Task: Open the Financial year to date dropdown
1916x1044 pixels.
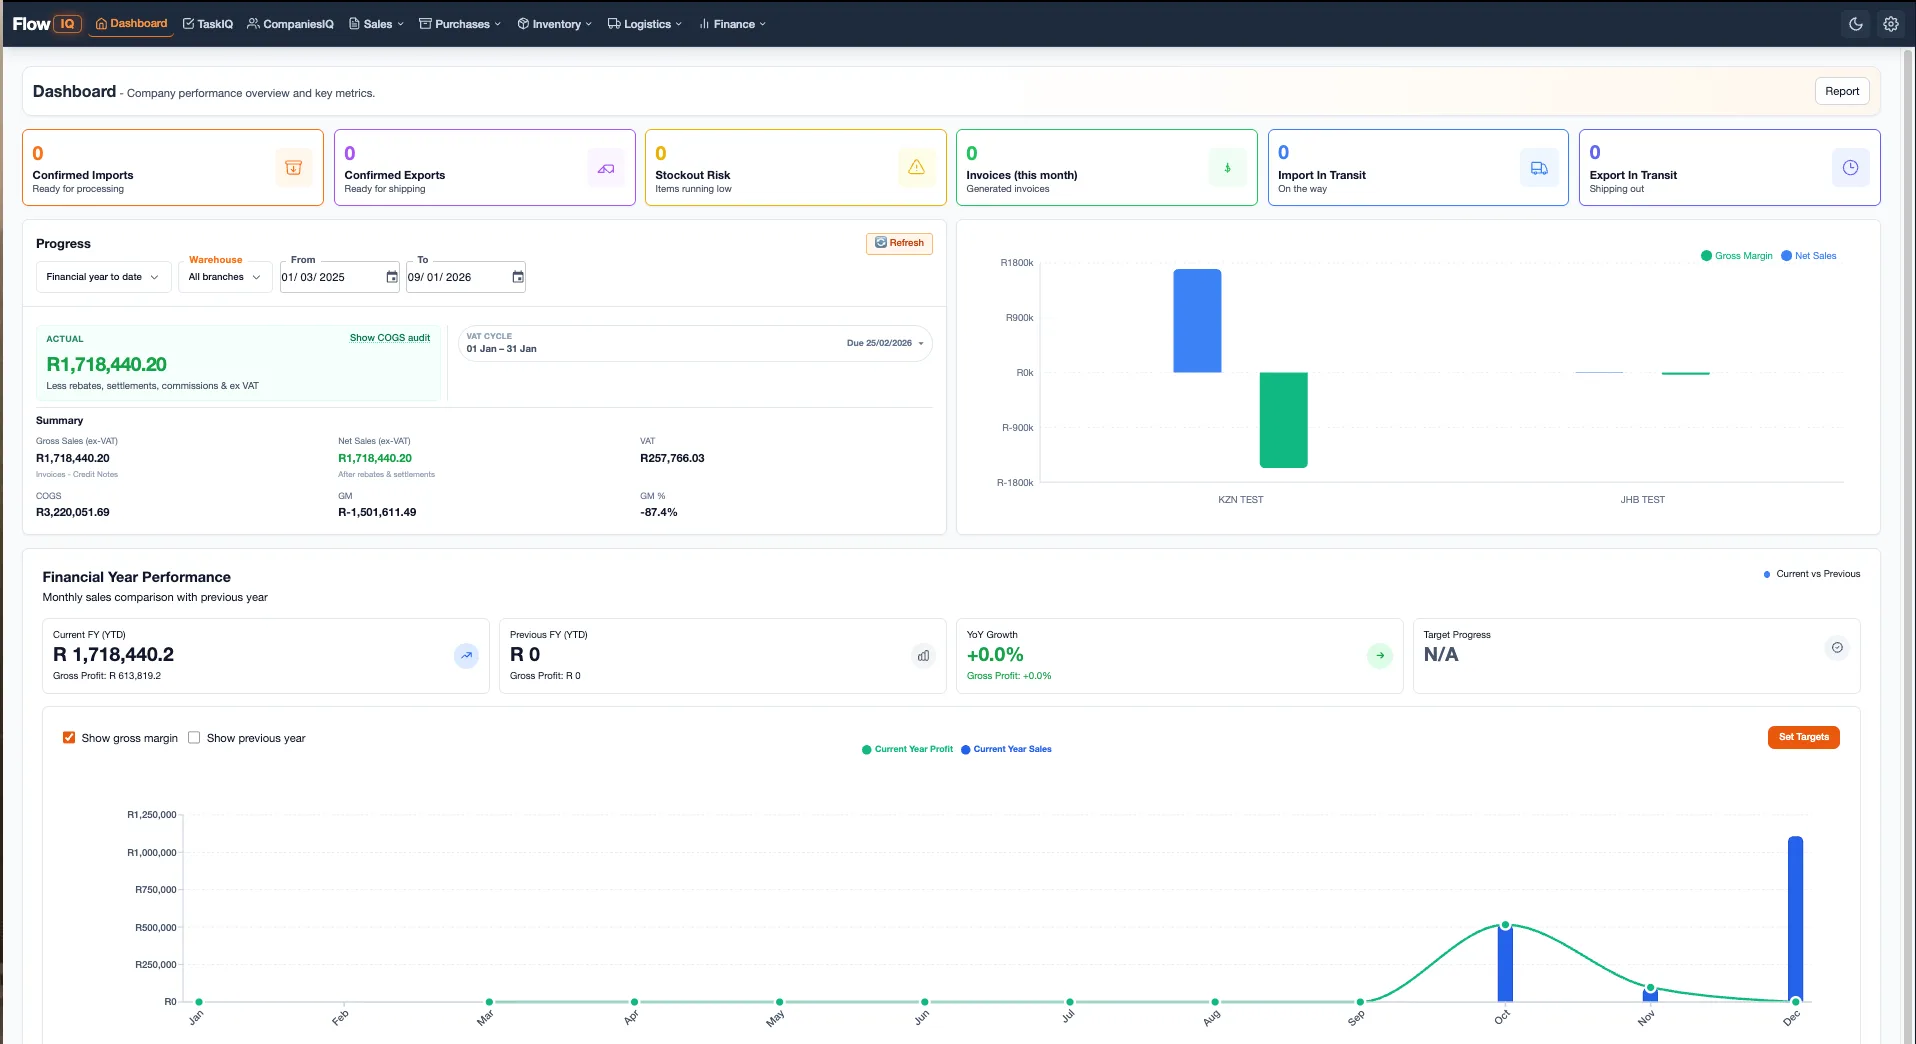Action: click(x=102, y=277)
